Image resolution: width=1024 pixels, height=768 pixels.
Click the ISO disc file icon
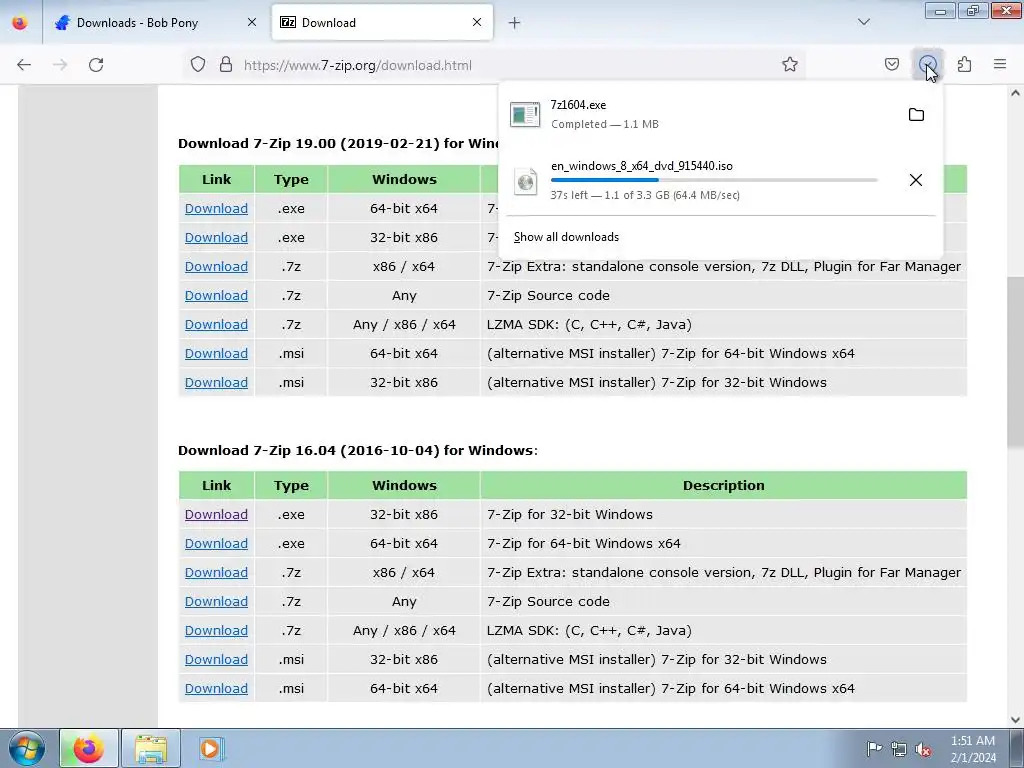point(525,182)
